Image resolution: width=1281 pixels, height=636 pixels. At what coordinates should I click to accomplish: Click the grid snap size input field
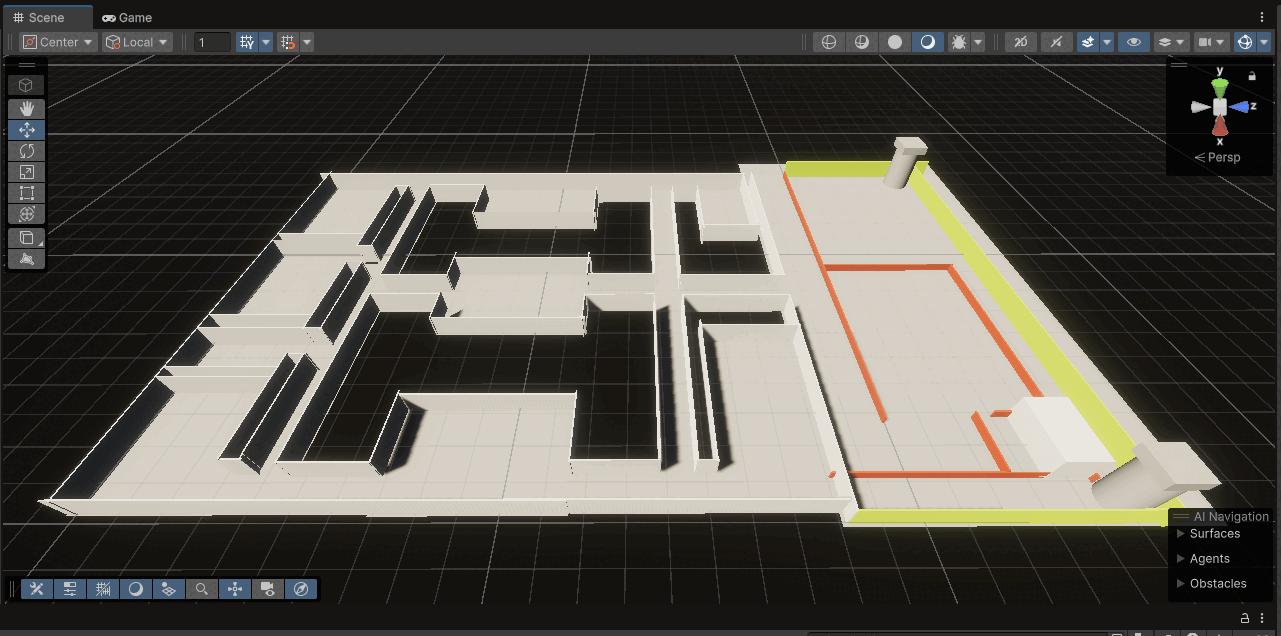(x=212, y=42)
